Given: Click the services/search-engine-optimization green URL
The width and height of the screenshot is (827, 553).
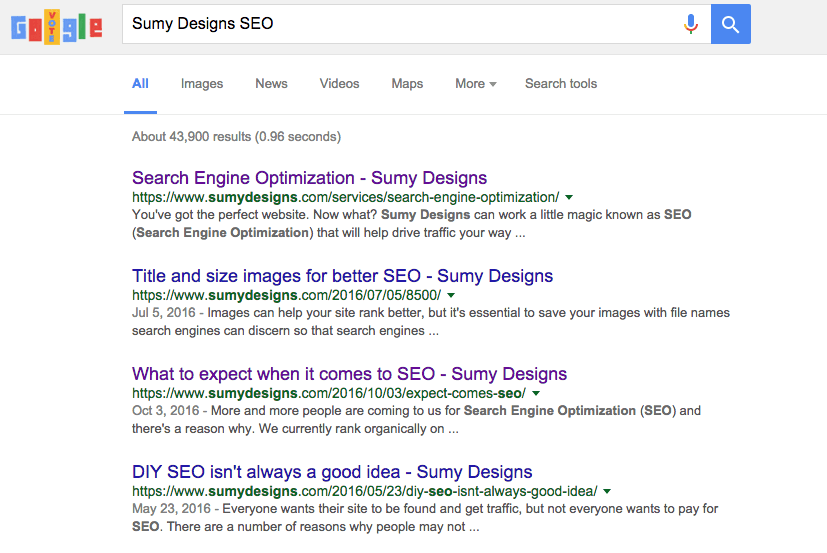Looking at the screenshot, I should pyautogui.click(x=345, y=197).
